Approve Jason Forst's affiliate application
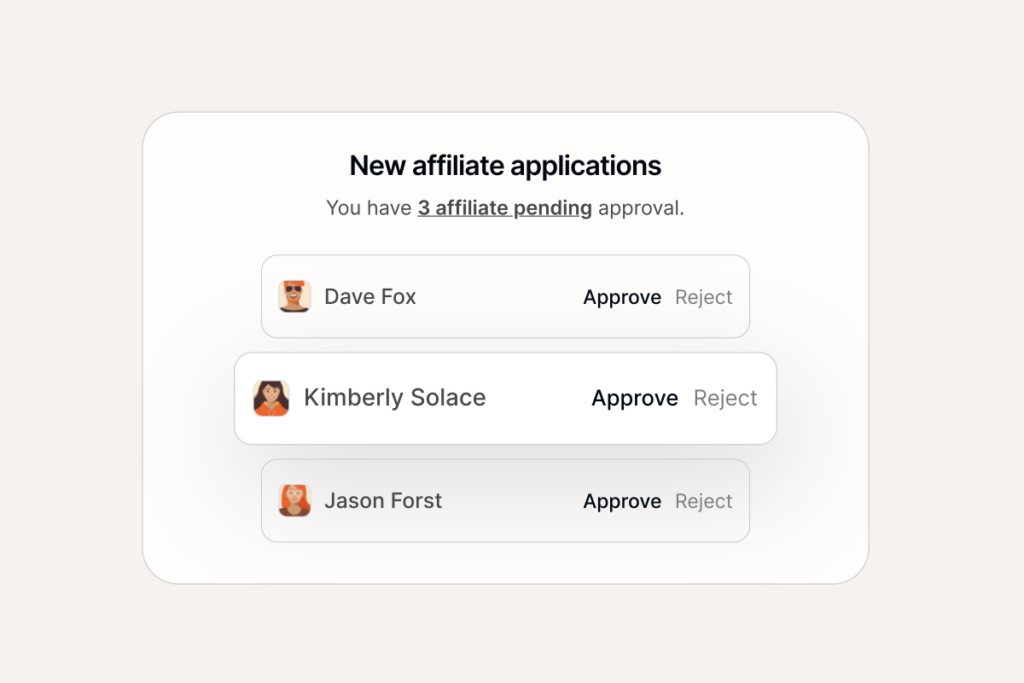 pos(622,500)
